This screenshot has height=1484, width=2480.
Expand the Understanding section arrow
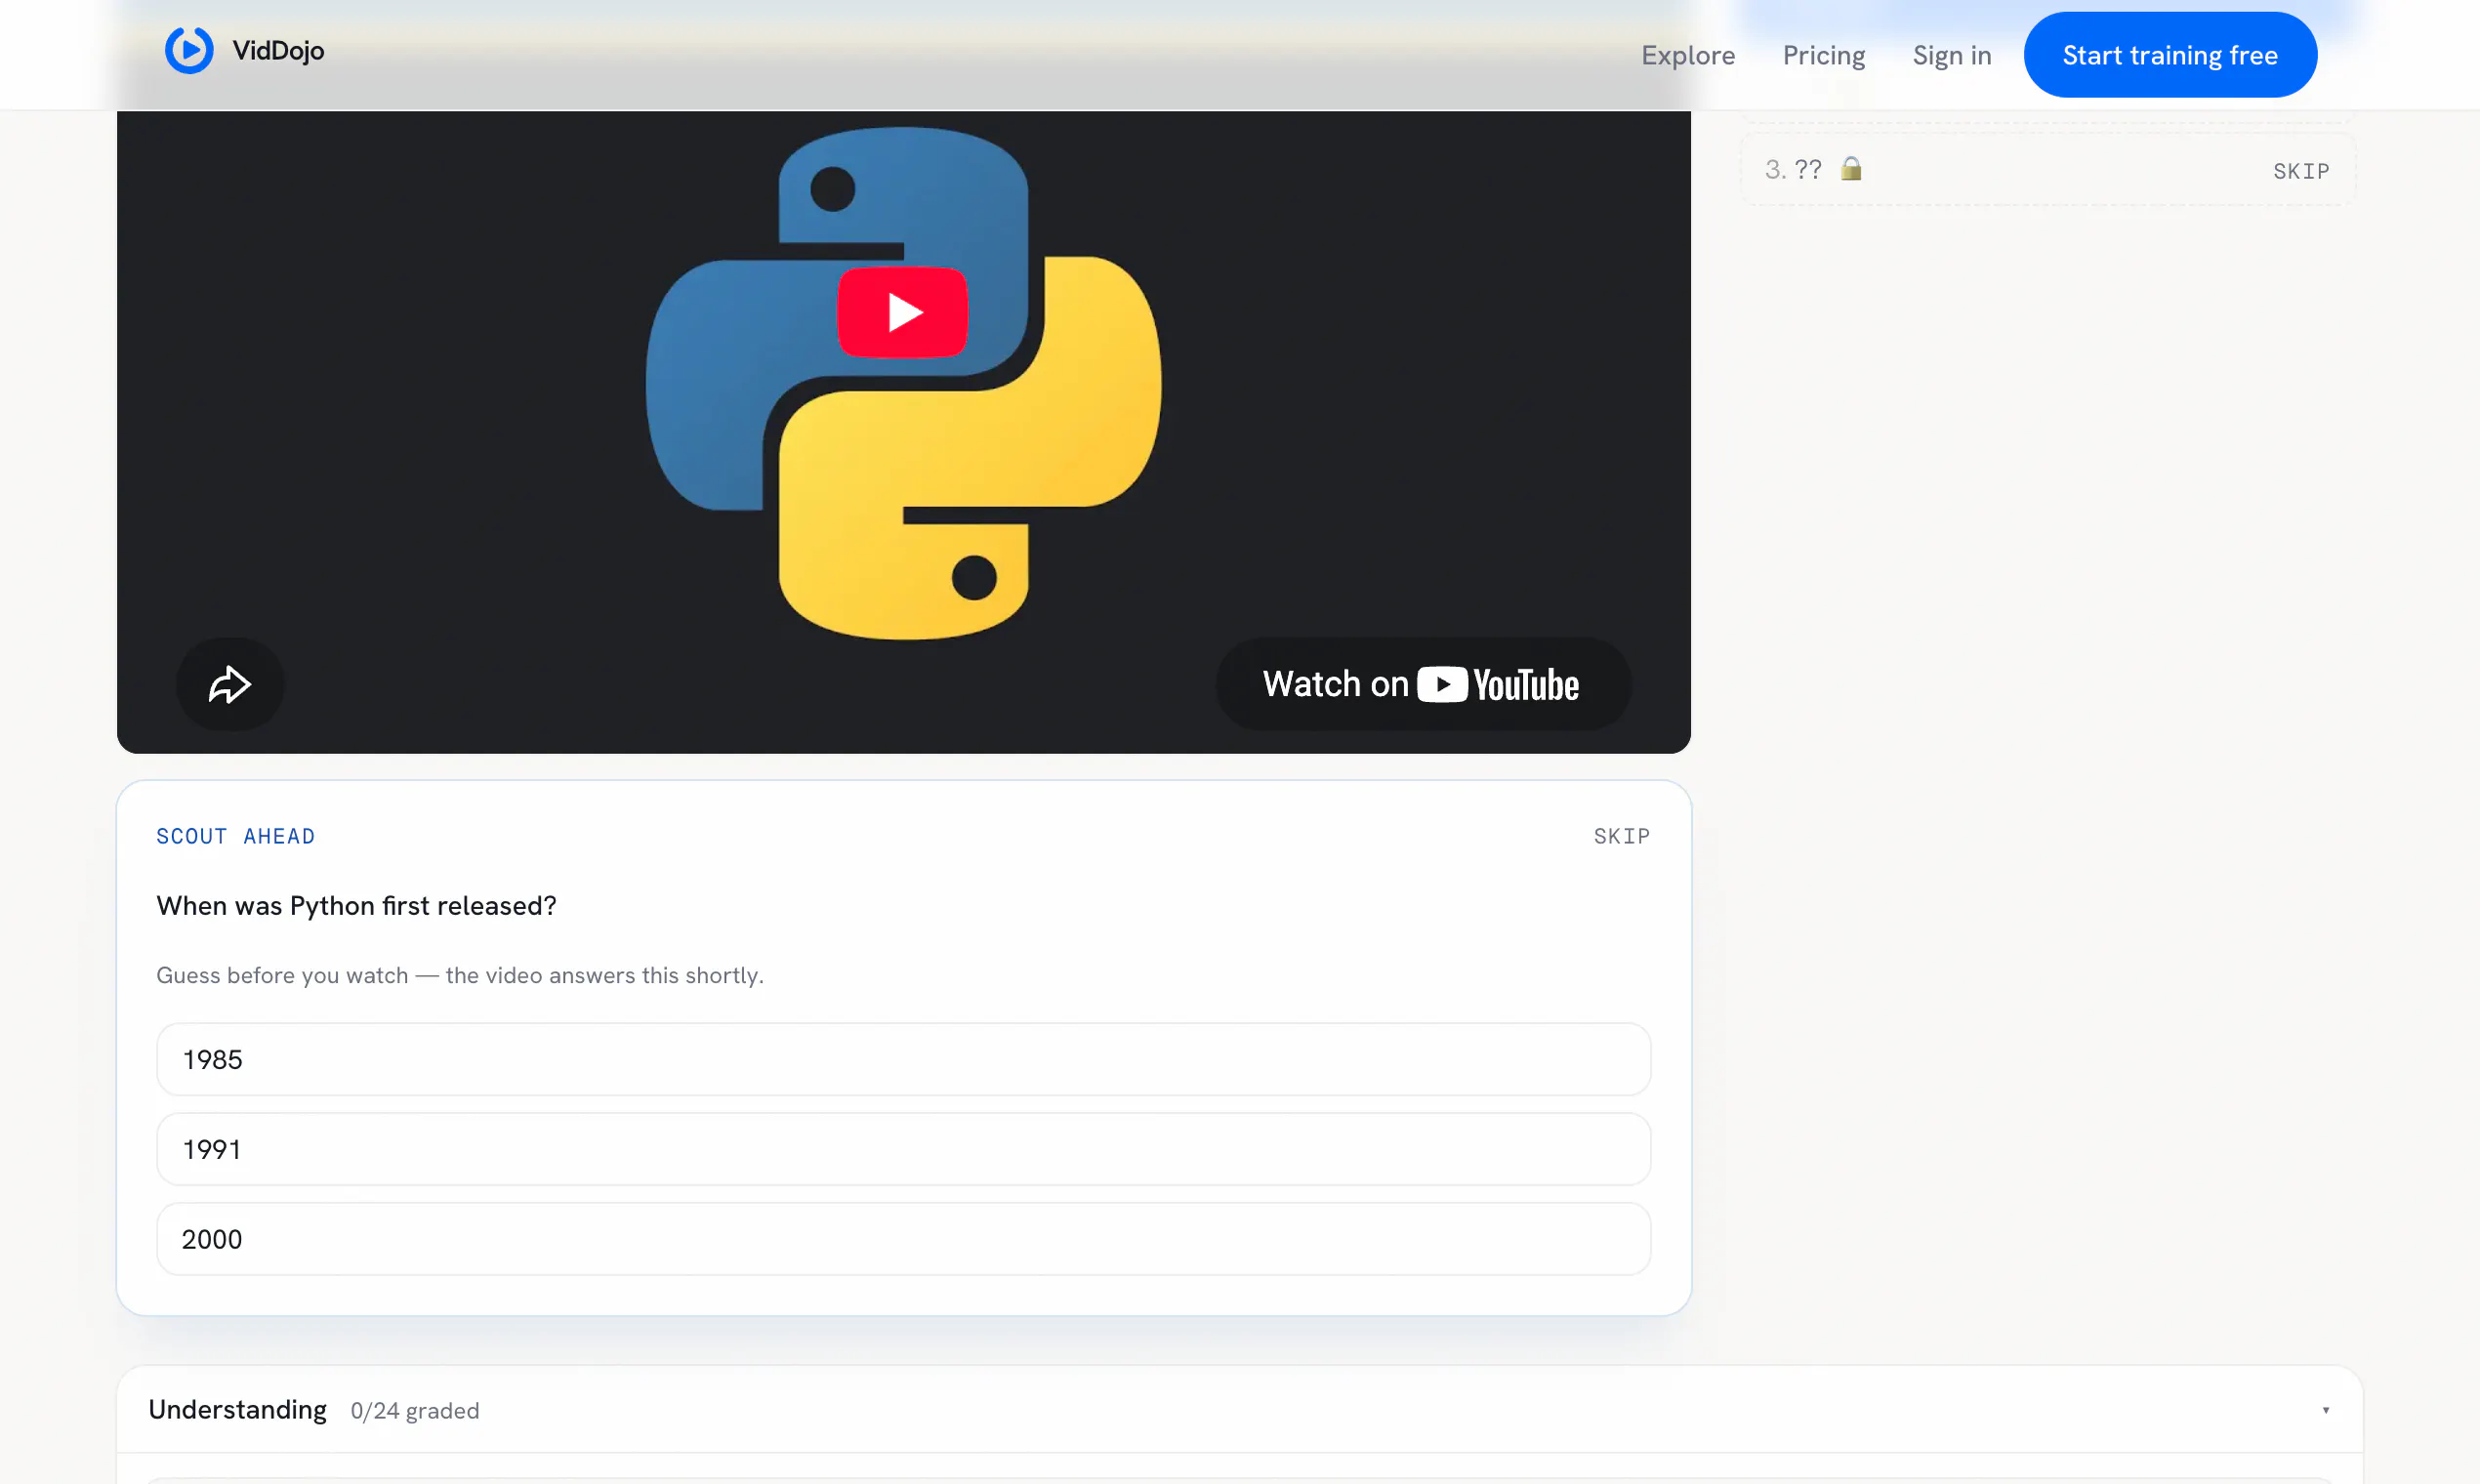tap(2325, 1410)
